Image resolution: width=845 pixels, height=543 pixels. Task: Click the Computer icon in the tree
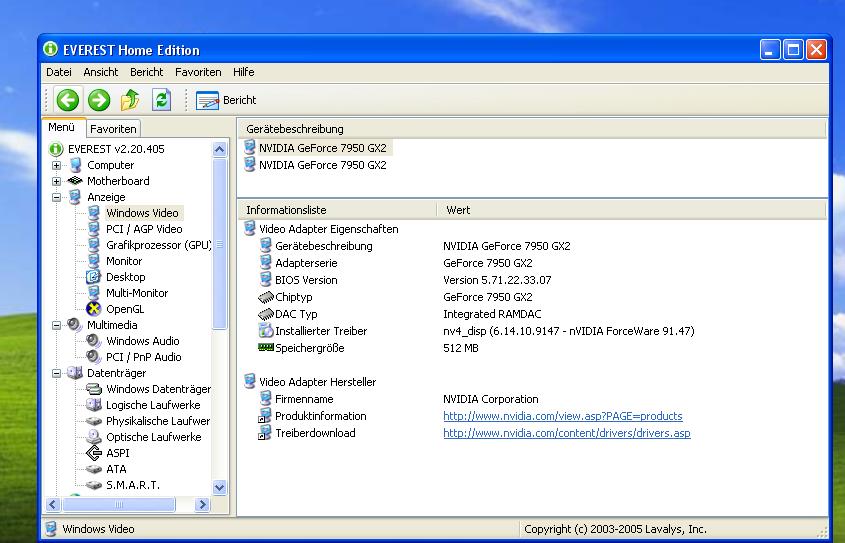pyautogui.click(x=75, y=165)
